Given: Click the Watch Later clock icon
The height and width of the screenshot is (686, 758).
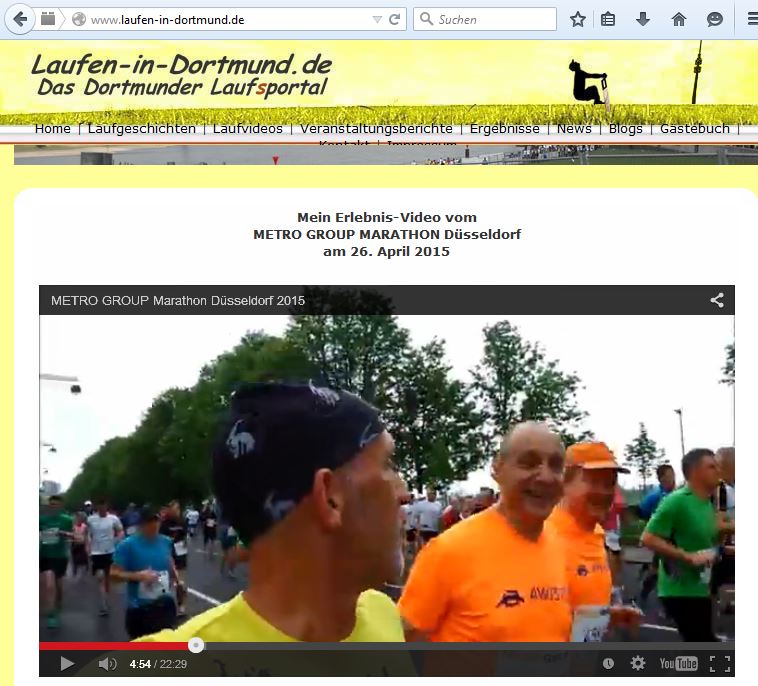Looking at the screenshot, I should 608,663.
